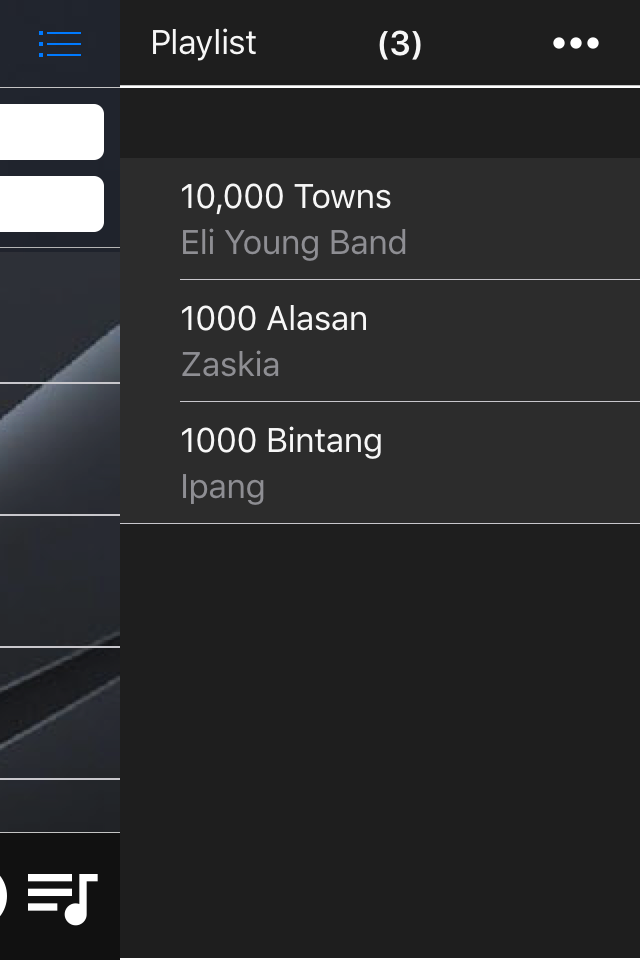
Task: Tap the gray strip above 10,000 Towns
Action: point(380,123)
